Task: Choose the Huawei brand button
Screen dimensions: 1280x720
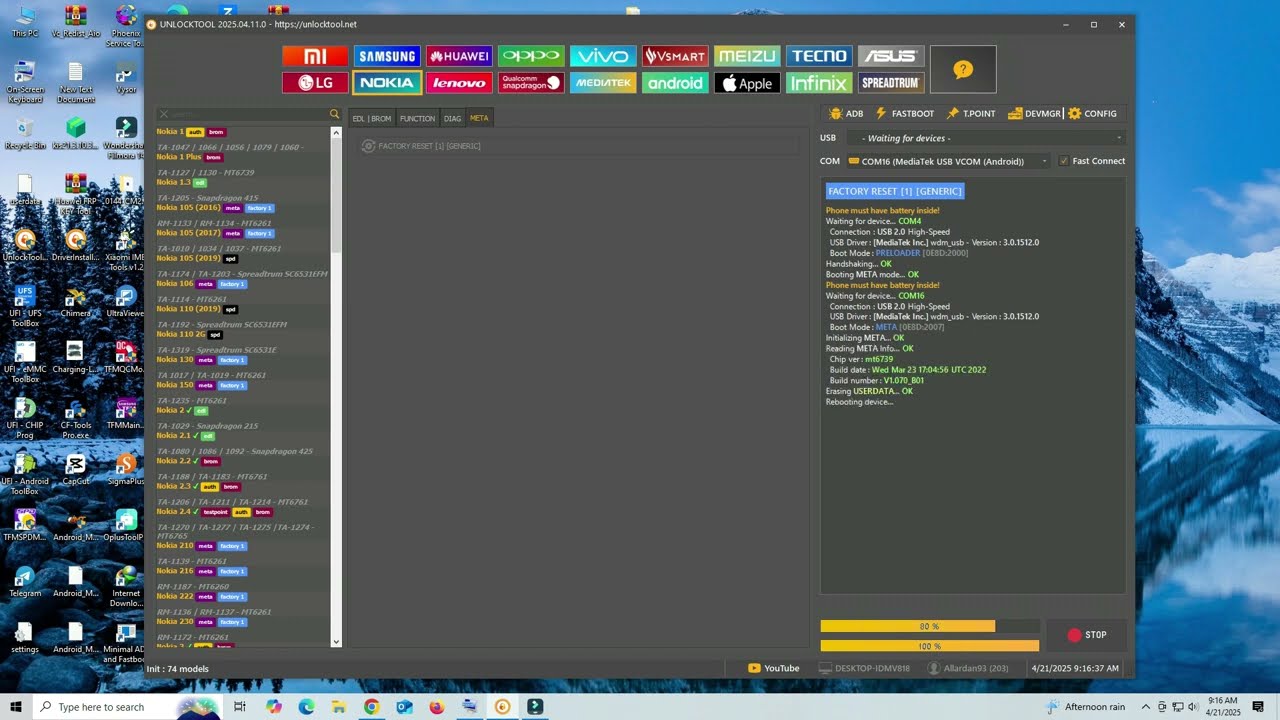Action: [459, 56]
